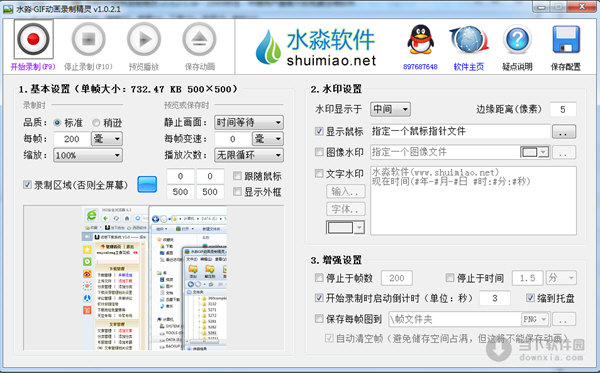The image size is (600, 373).
Task: Click the region height 500 field
Action: pos(210,192)
